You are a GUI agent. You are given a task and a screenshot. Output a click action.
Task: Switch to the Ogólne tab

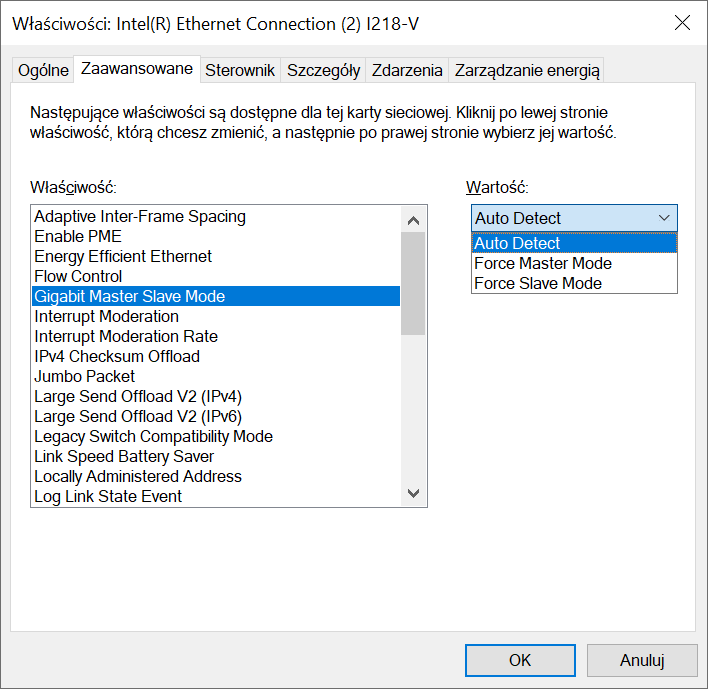(x=43, y=70)
